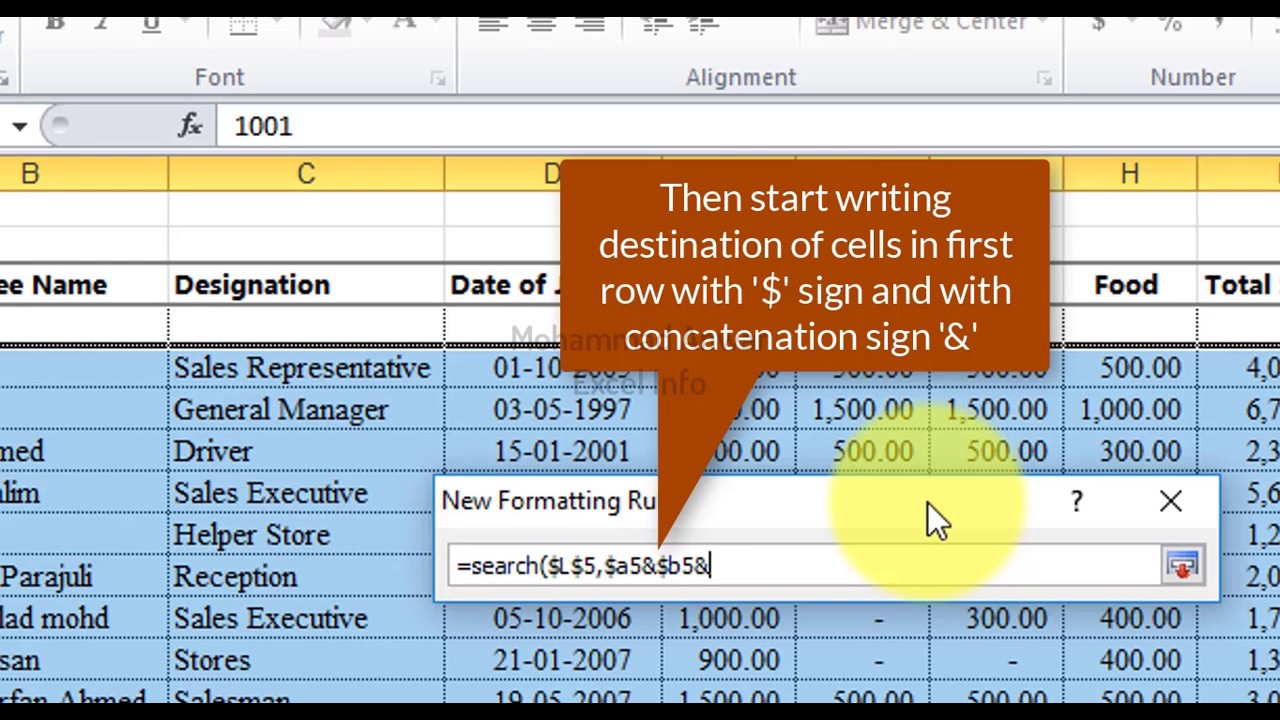The image size is (1280, 720).
Task: Open the Name Box dropdown arrow
Action: [x=19, y=126]
